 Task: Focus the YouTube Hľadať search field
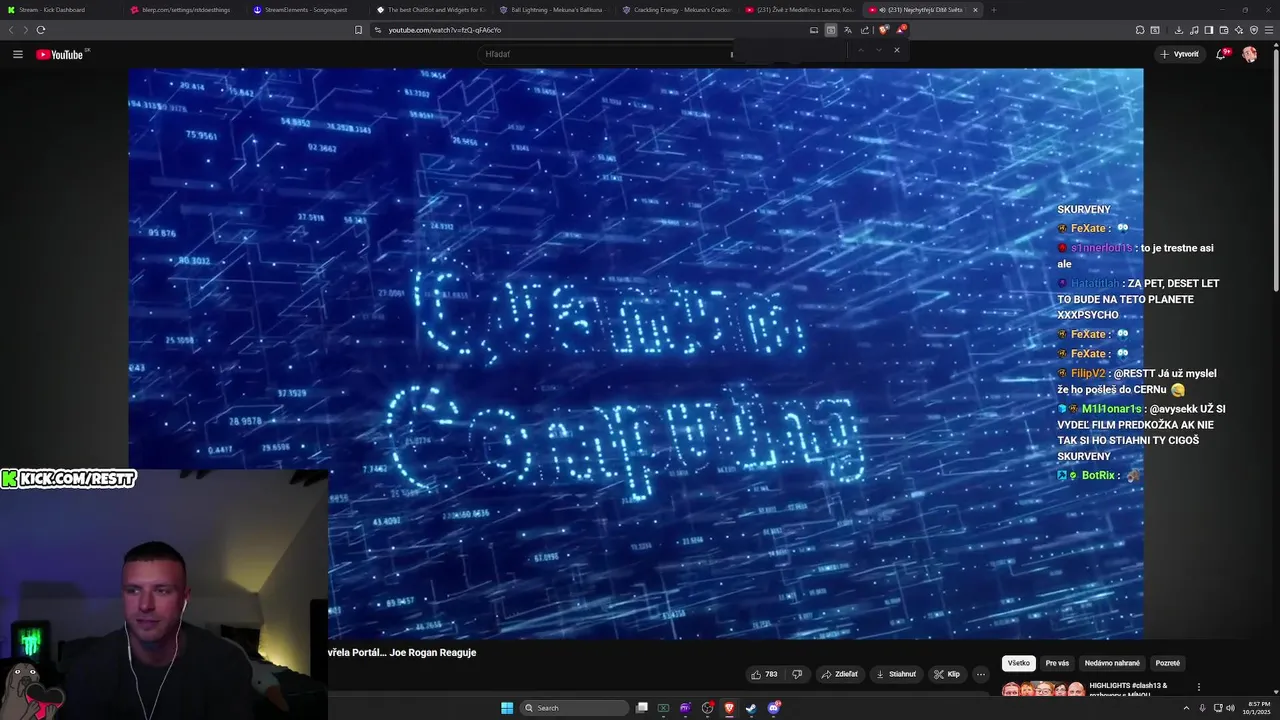point(605,54)
